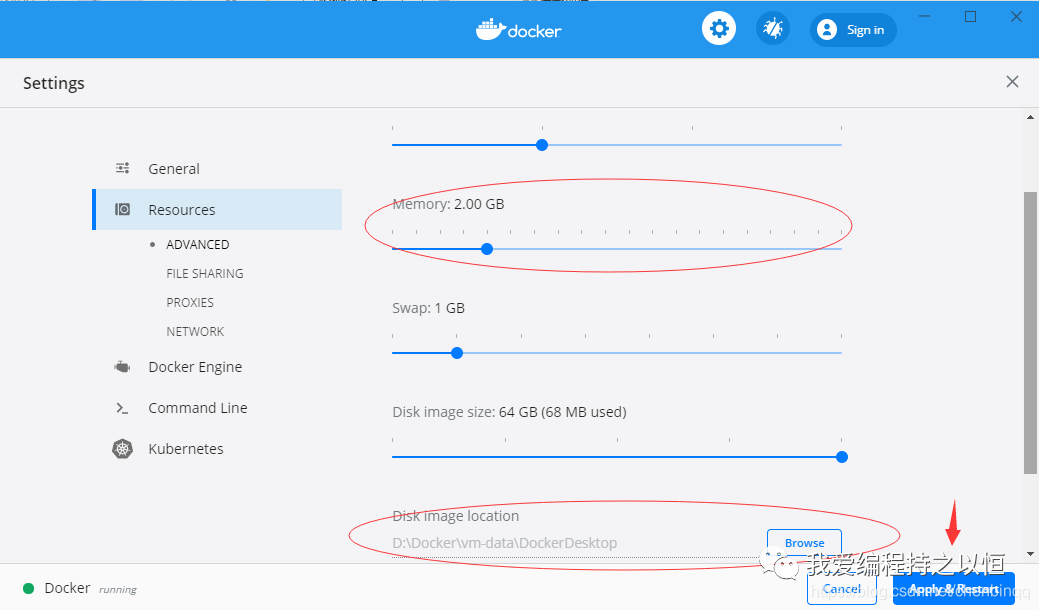
Task: Click the Docker Engine icon
Action: (x=122, y=366)
